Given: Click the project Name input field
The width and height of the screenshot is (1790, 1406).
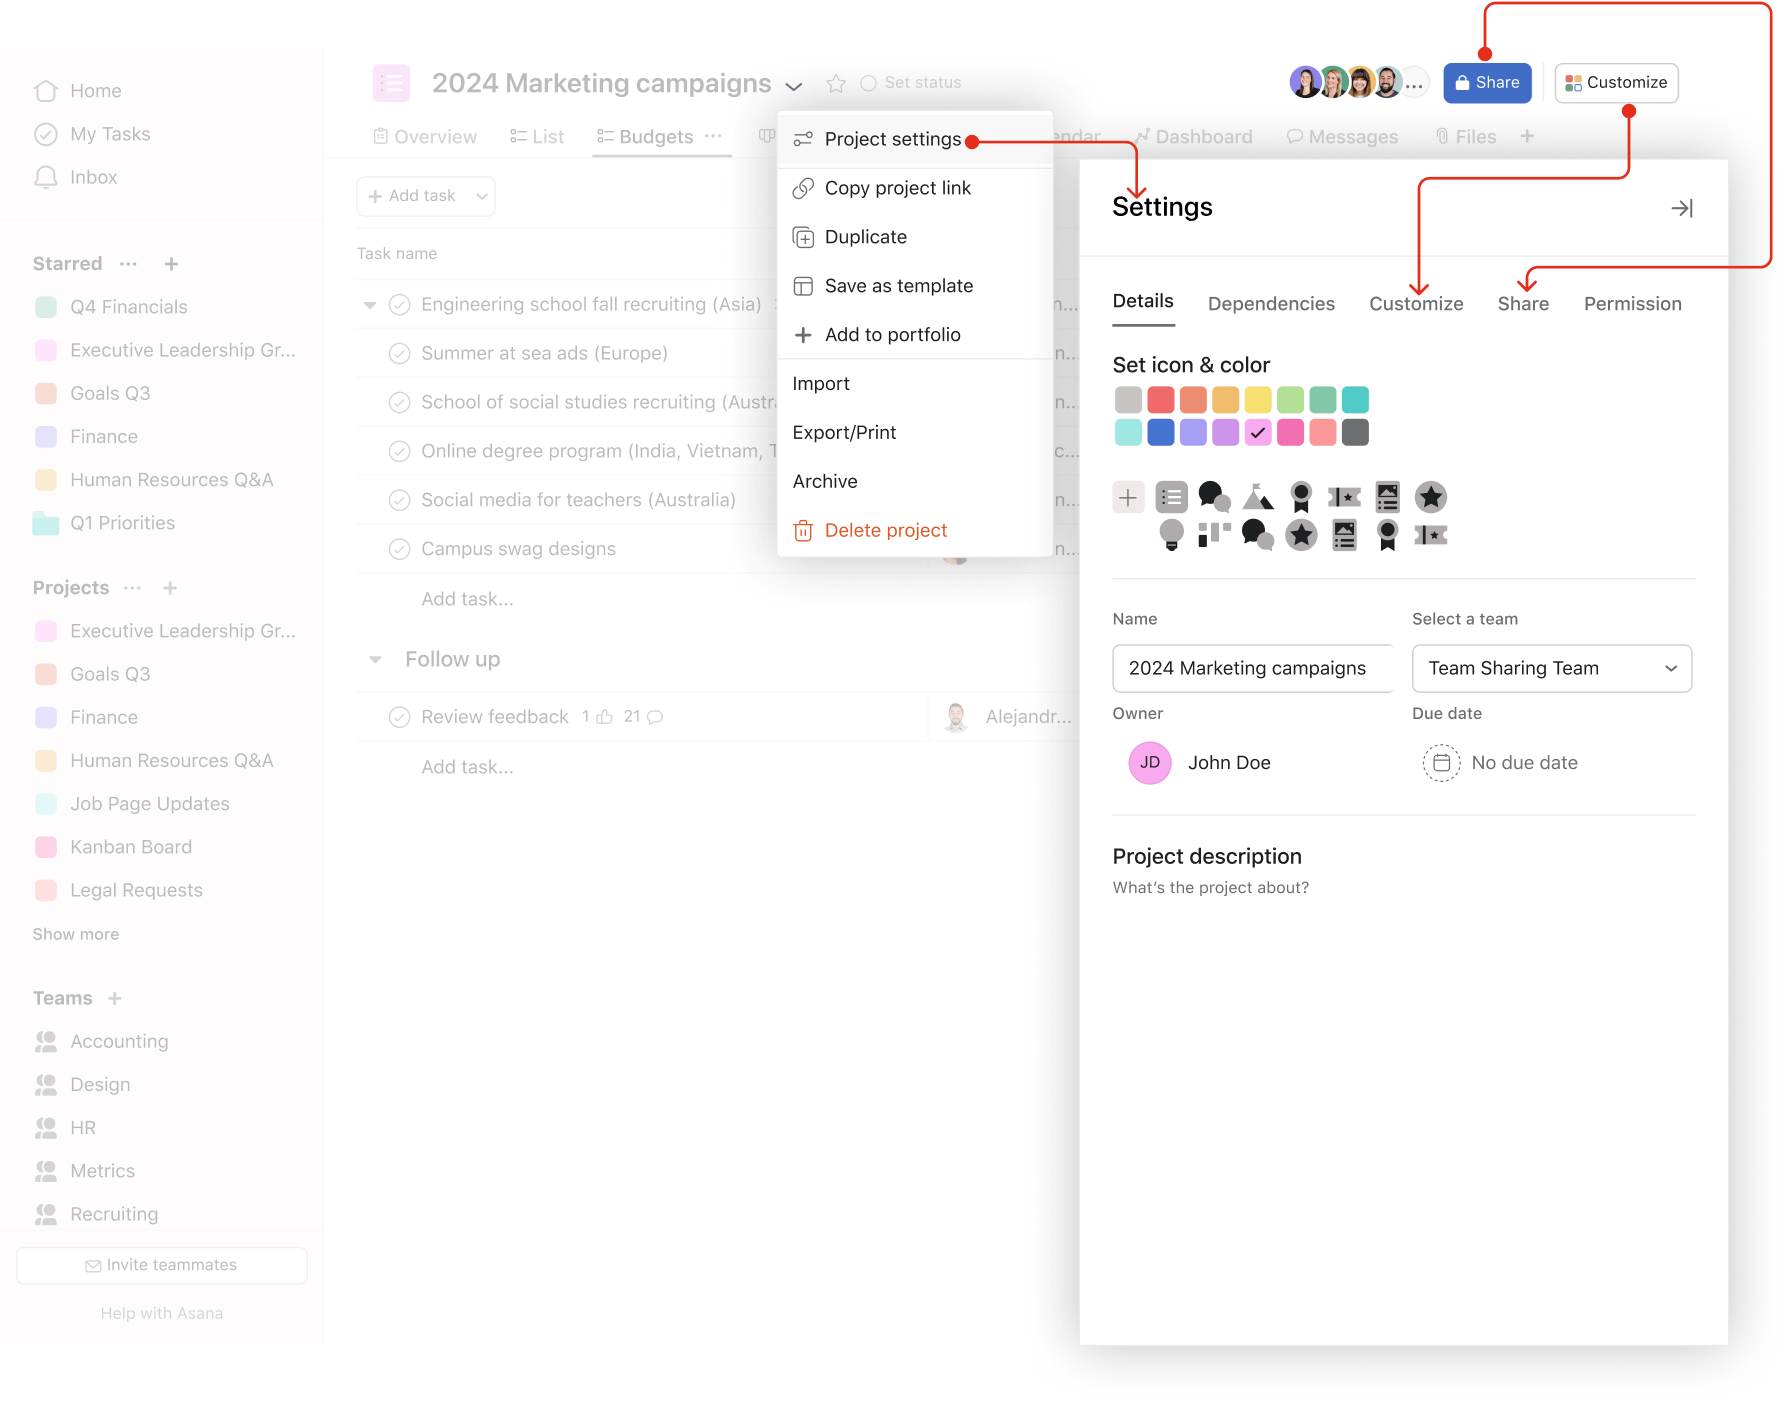Looking at the screenshot, I should tap(1252, 668).
